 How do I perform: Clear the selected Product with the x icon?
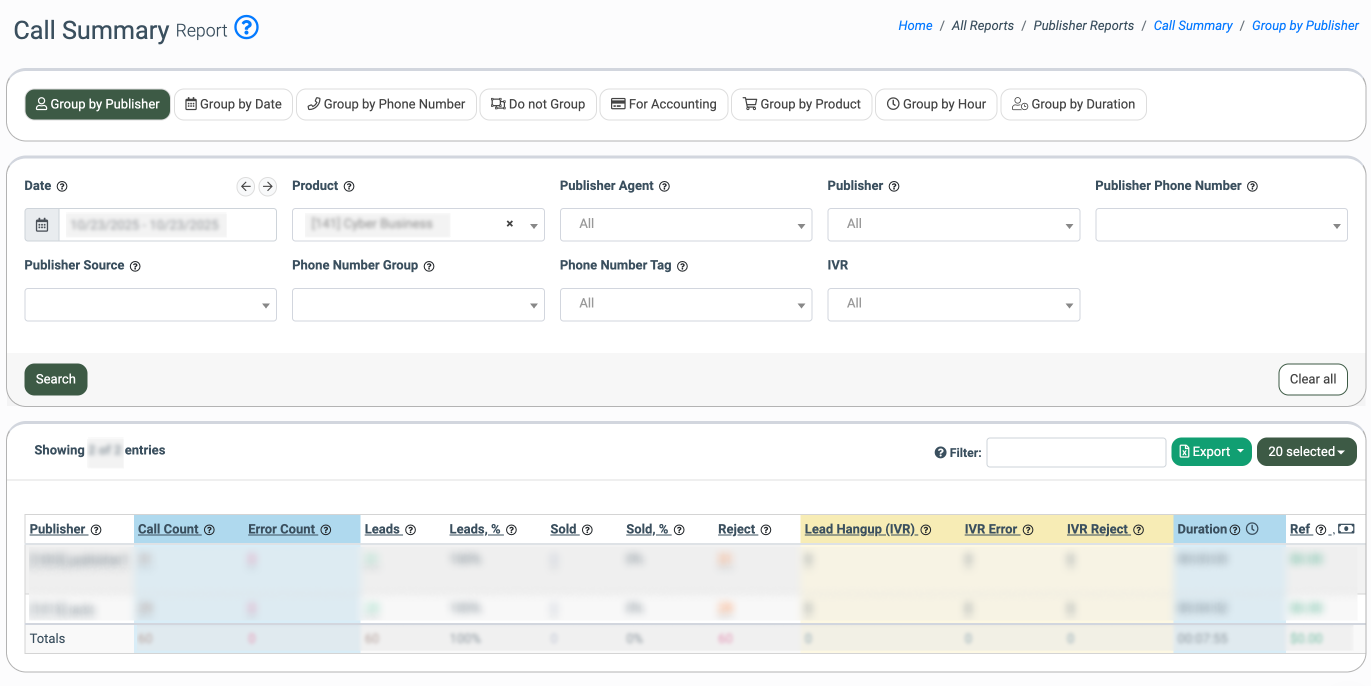click(x=509, y=224)
